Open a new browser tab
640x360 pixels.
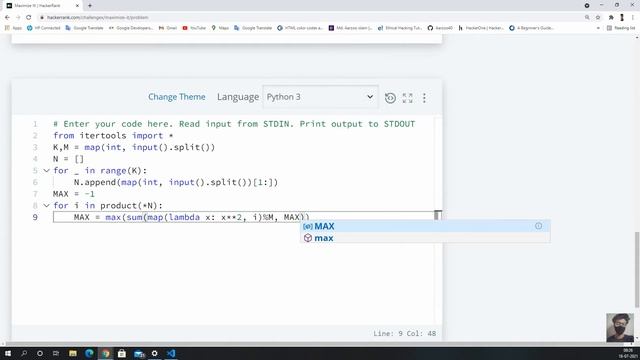coord(90,6)
